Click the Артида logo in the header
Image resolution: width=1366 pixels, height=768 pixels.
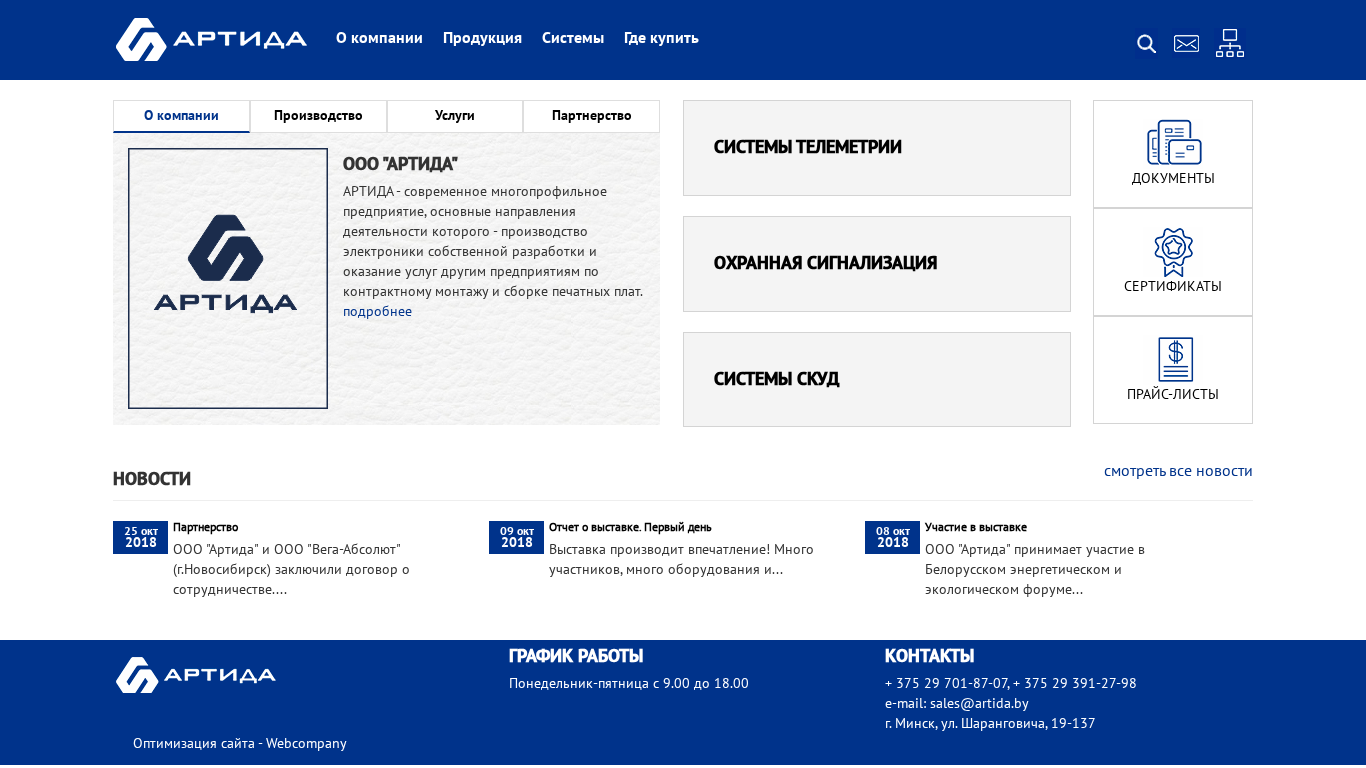point(211,40)
